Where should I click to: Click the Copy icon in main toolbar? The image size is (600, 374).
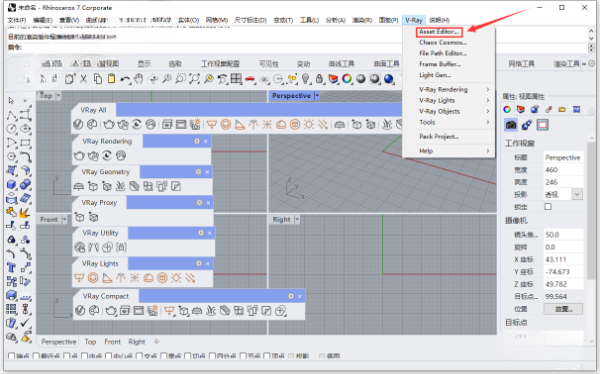pos(98,79)
